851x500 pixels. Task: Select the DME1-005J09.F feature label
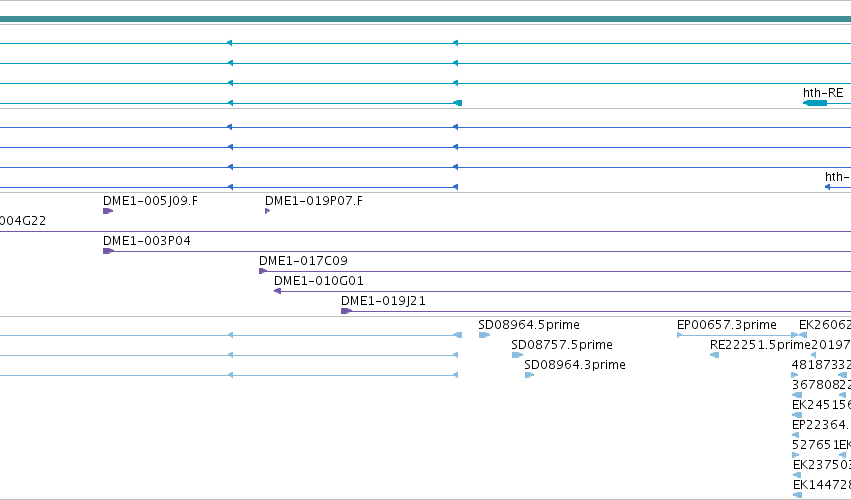(x=150, y=201)
